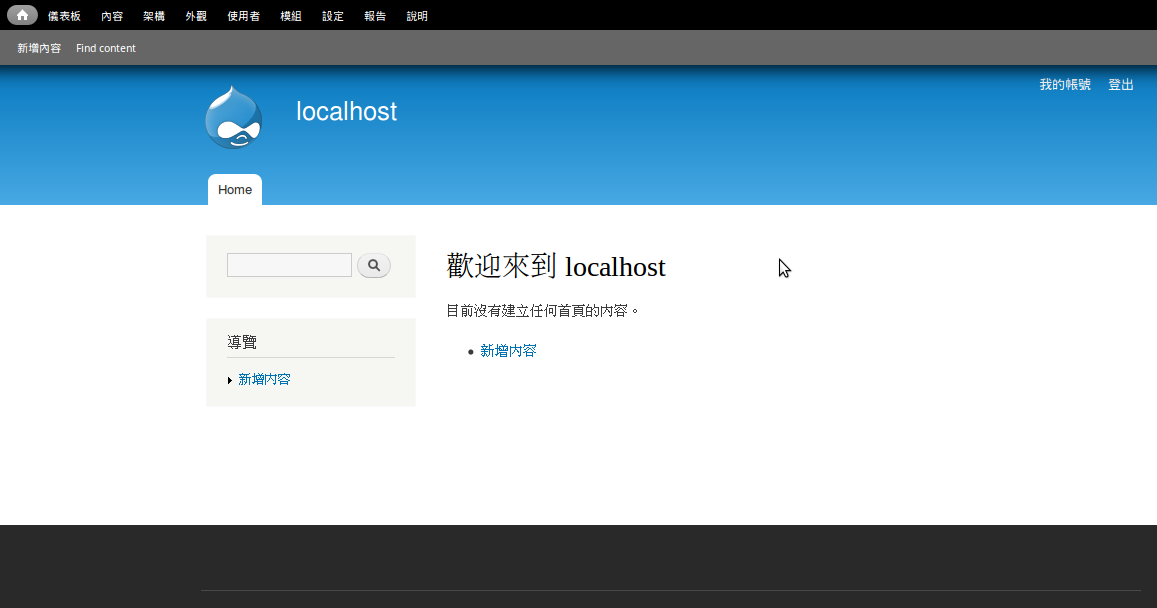1157x608 pixels.
Task: Click the 歡迎來到 localhost heading
Action: (x=556, y=266)
